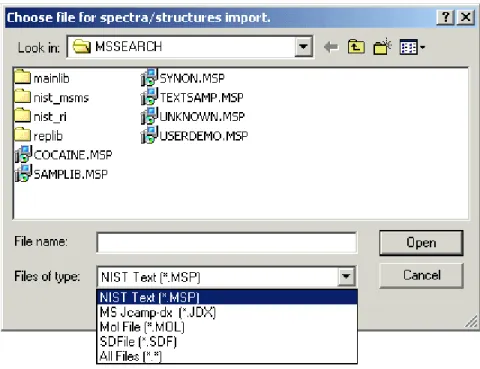Expand the Look in dropdown arrow
This screenshot has height=369, width=480.
303,47
